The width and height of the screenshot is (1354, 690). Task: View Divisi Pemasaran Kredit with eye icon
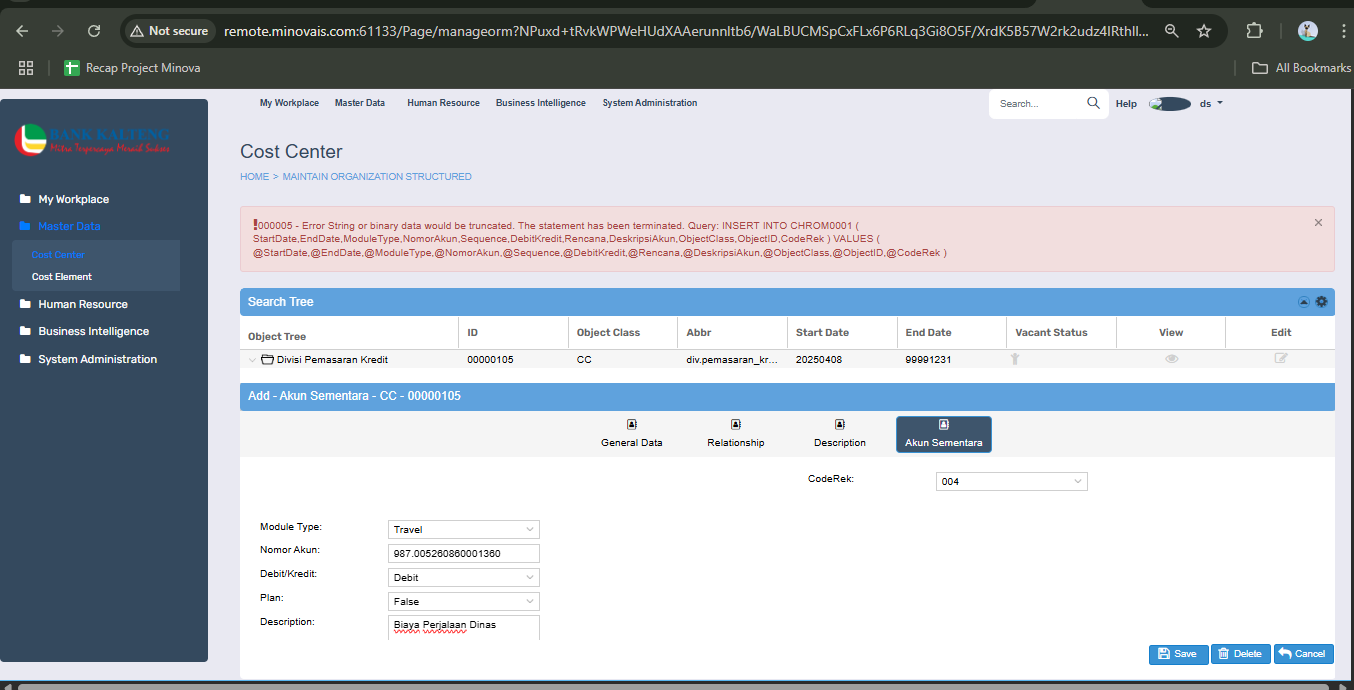pos(1171,359)
